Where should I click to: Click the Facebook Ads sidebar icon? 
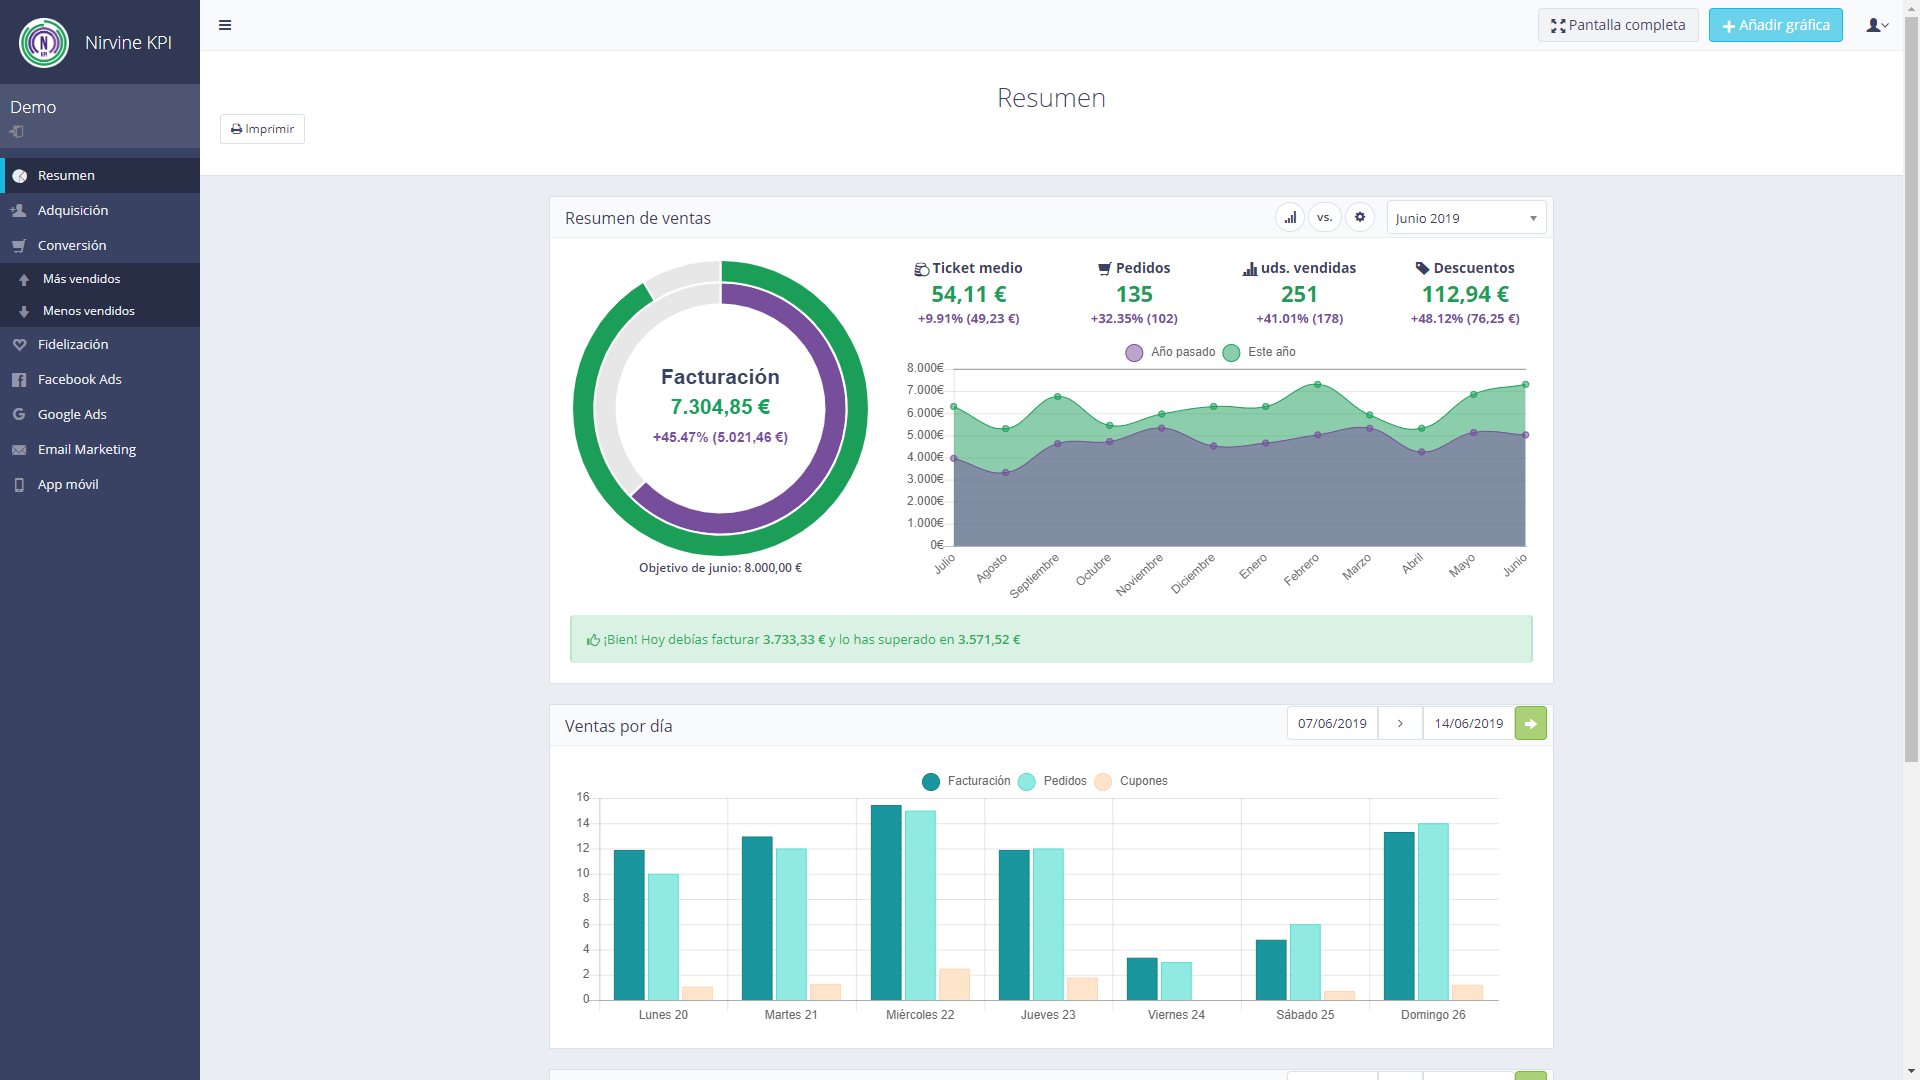pos(18,378)
